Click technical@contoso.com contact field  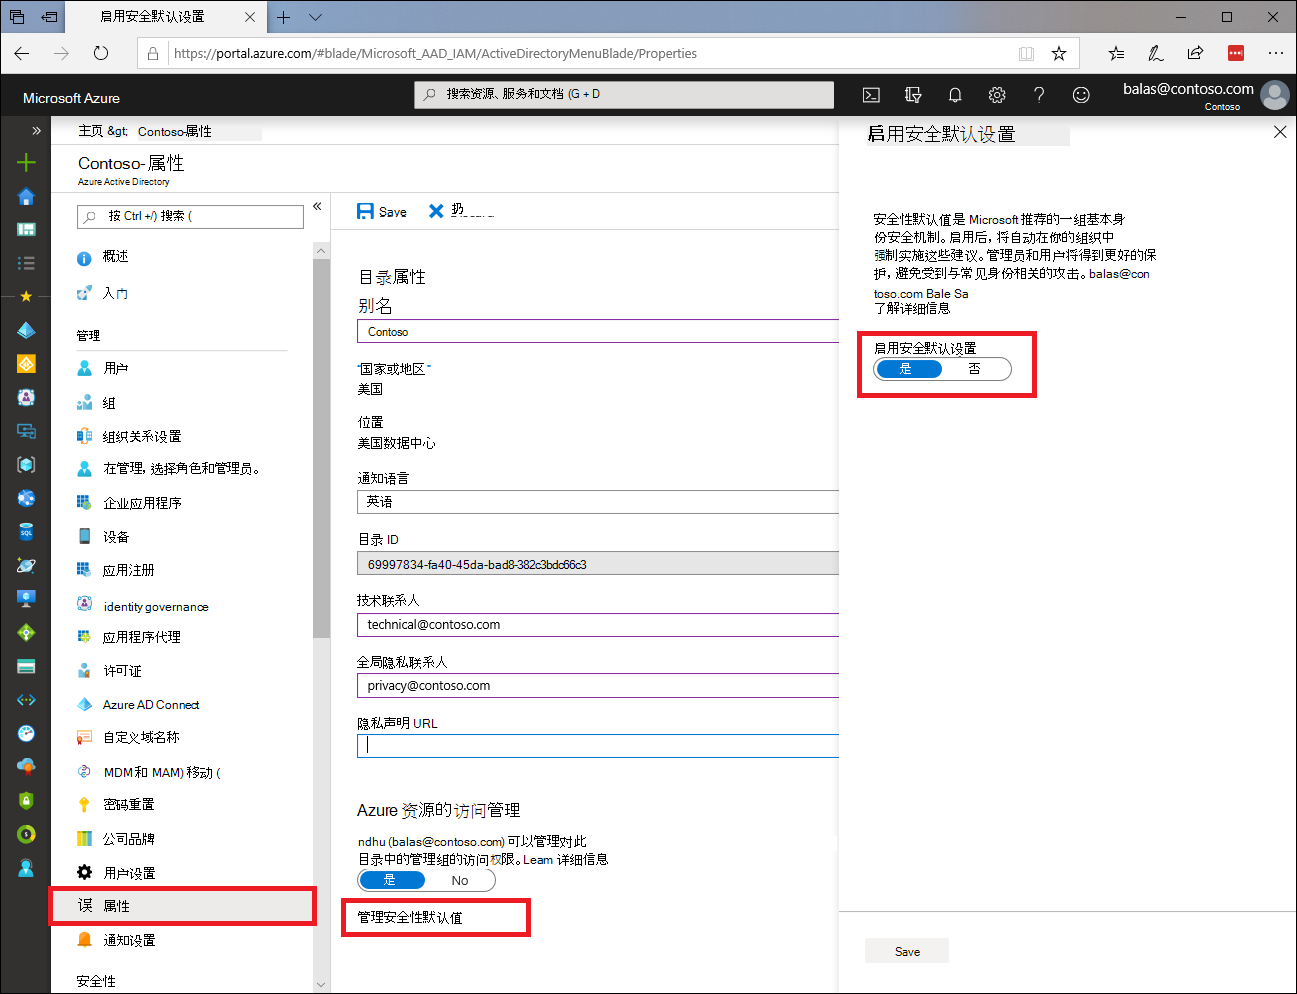pyautogui.click(x=597, y=625)
